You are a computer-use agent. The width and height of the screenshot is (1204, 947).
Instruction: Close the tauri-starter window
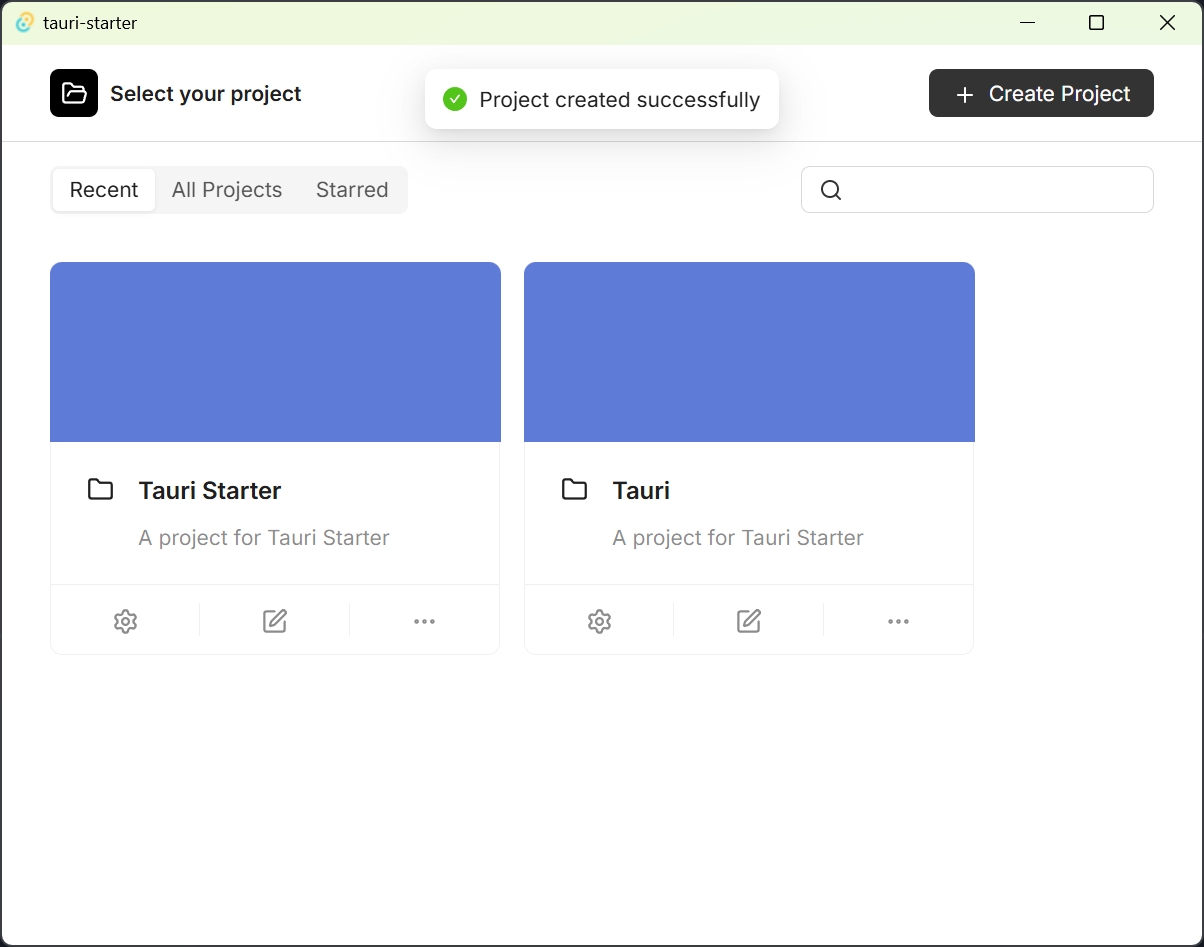pyautogui.click(x=1167, y=22)
